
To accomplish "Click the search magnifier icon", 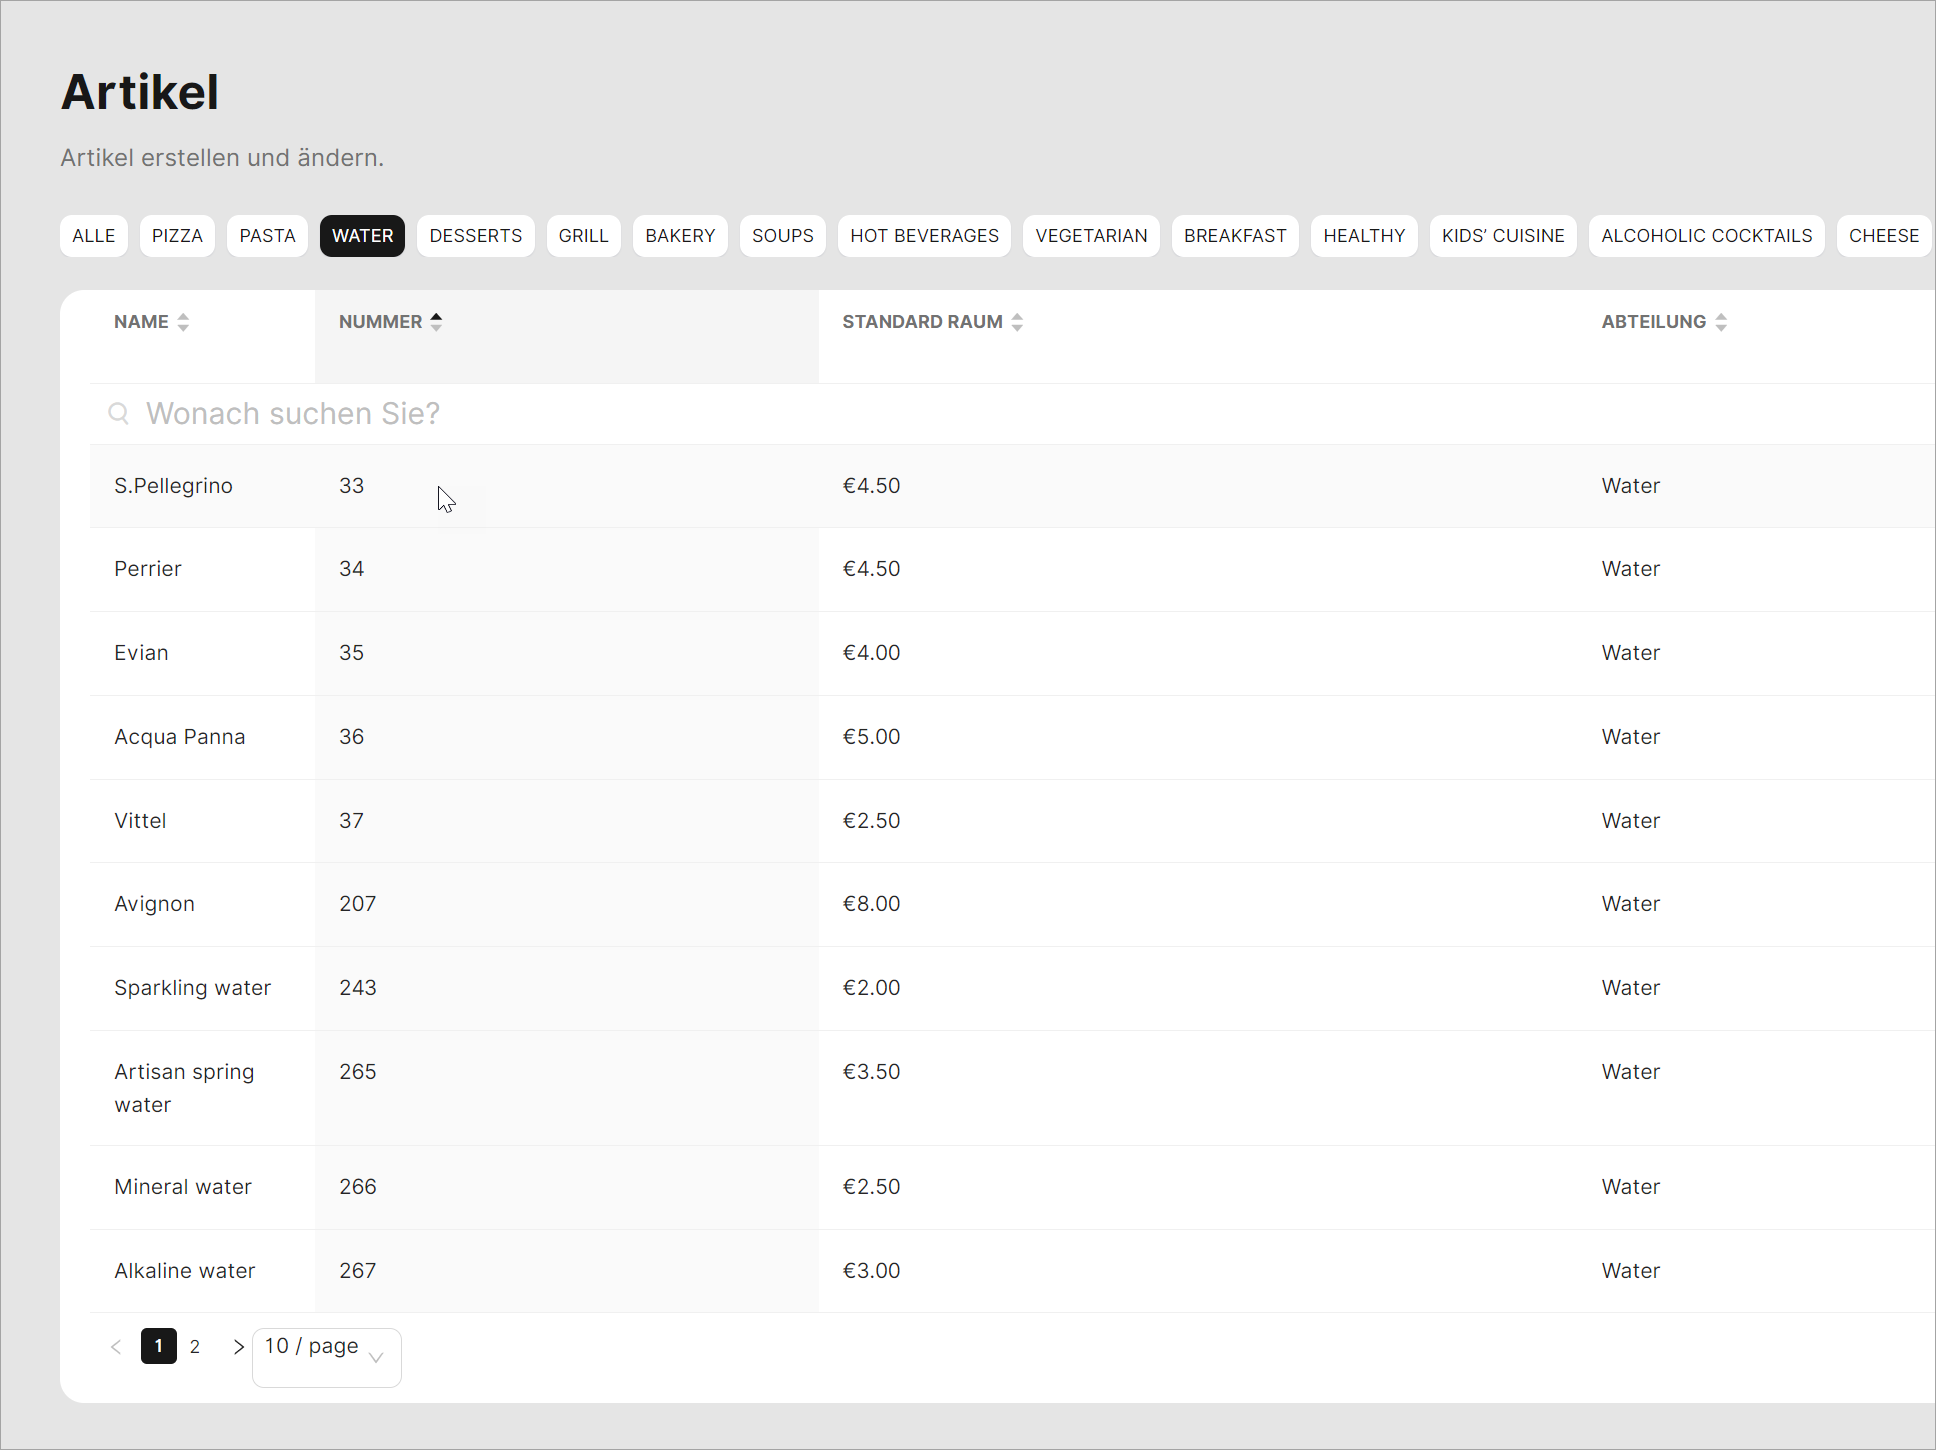I will coord(119,414).
